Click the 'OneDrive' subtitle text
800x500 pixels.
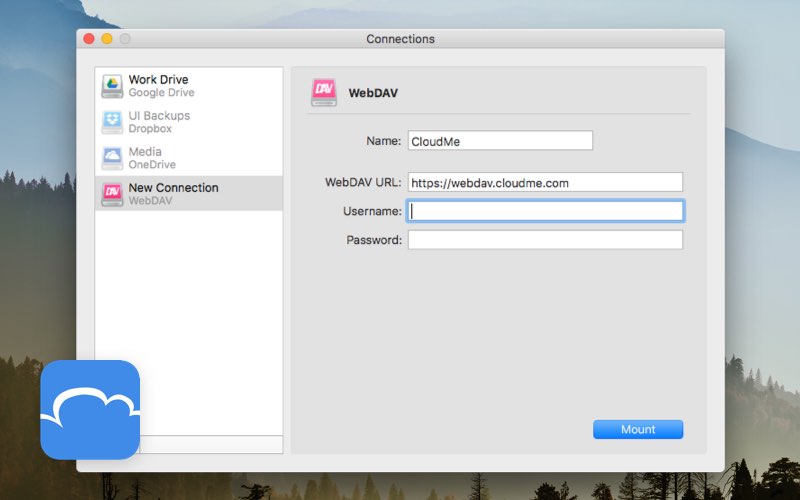pos(152,164)
